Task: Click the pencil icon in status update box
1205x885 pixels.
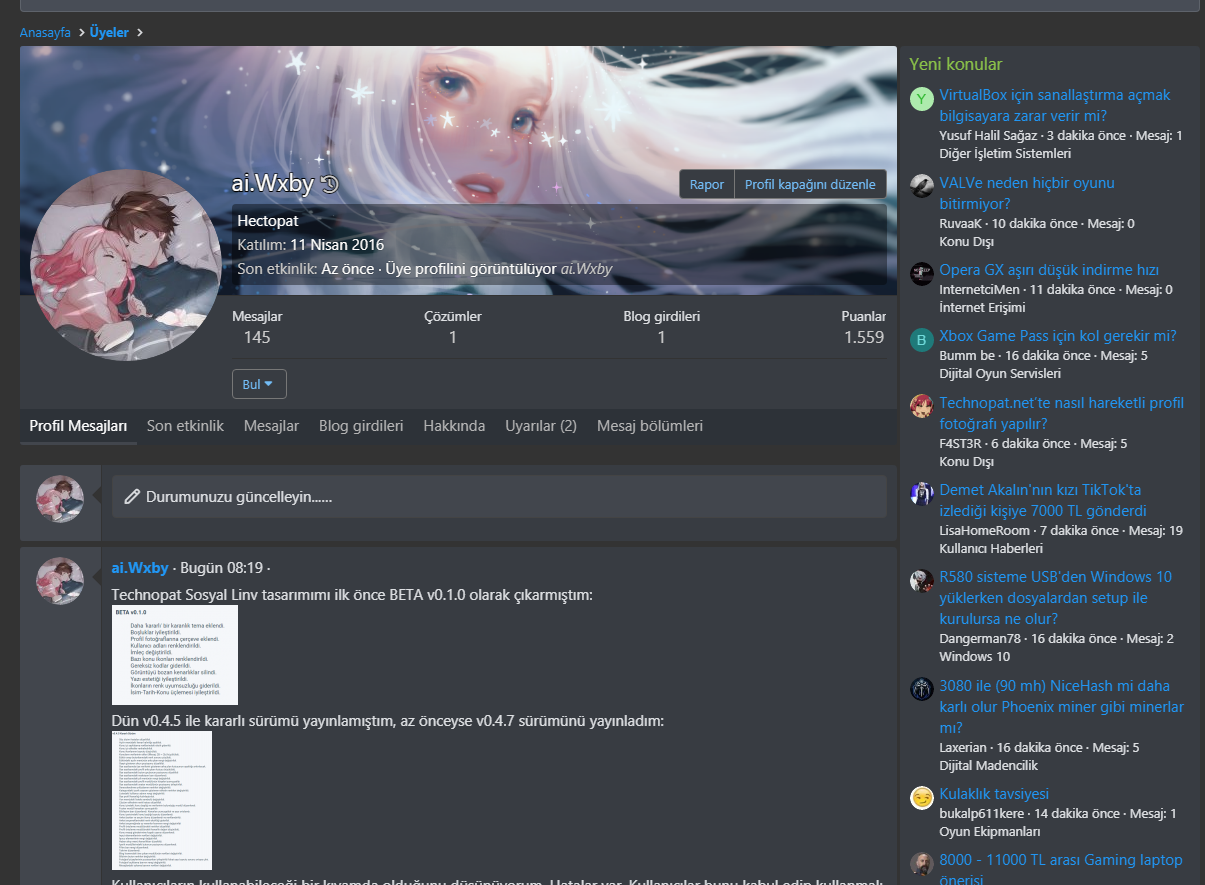Action: tap(131, 496)
